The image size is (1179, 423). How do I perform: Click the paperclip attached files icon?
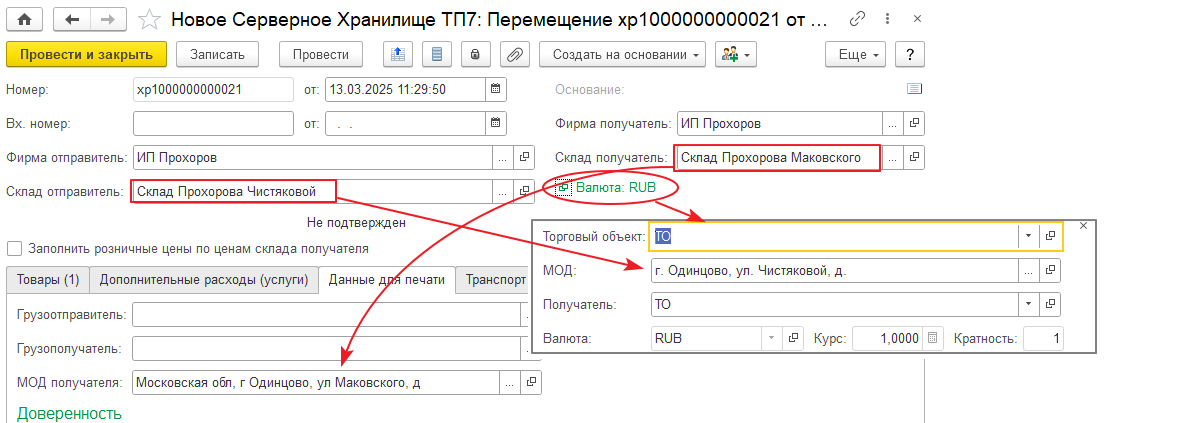coord(513,54)
